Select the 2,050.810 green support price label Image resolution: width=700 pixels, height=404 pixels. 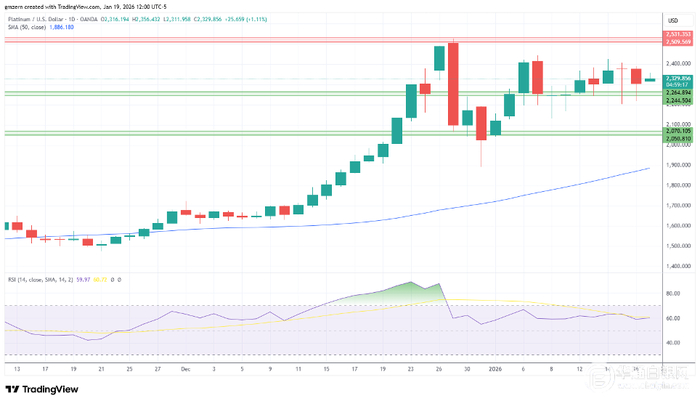pos(678,139)
